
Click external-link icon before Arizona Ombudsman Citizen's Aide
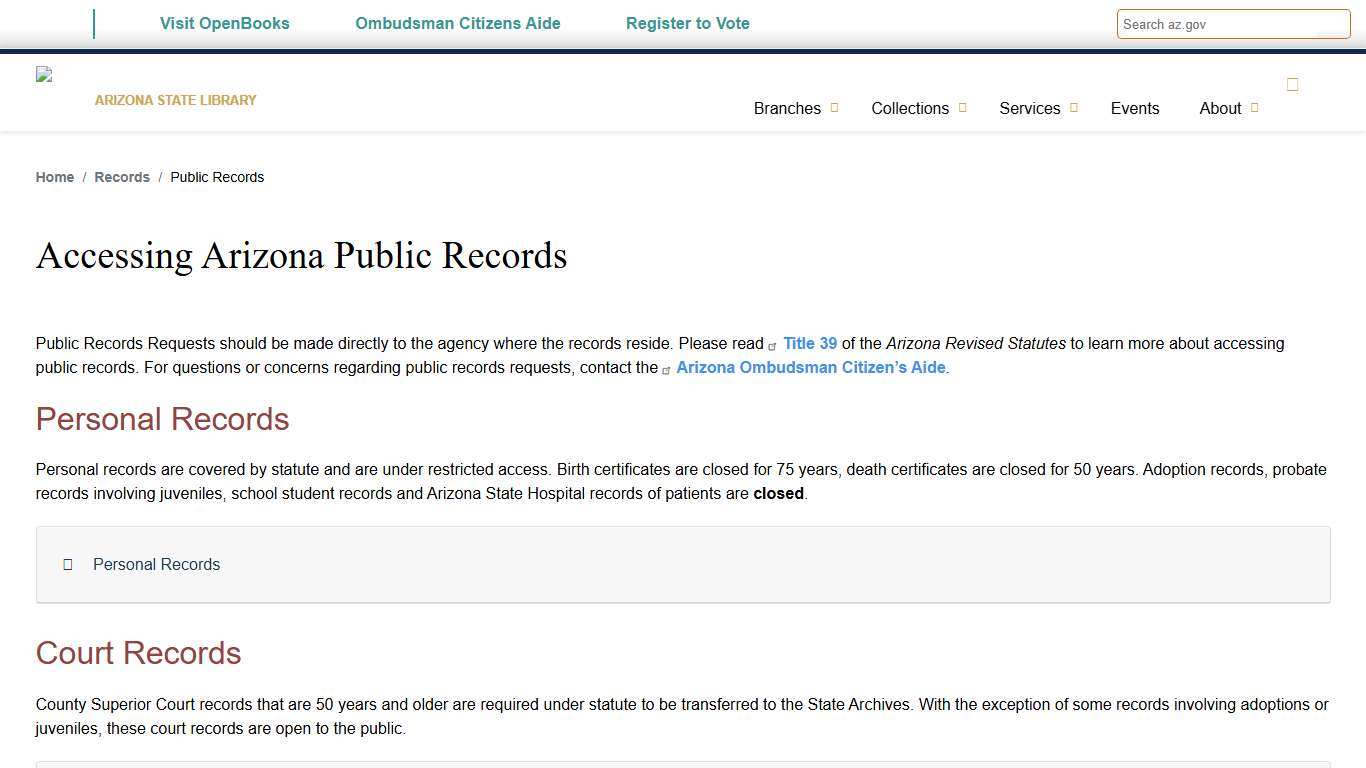pos(667,369)
